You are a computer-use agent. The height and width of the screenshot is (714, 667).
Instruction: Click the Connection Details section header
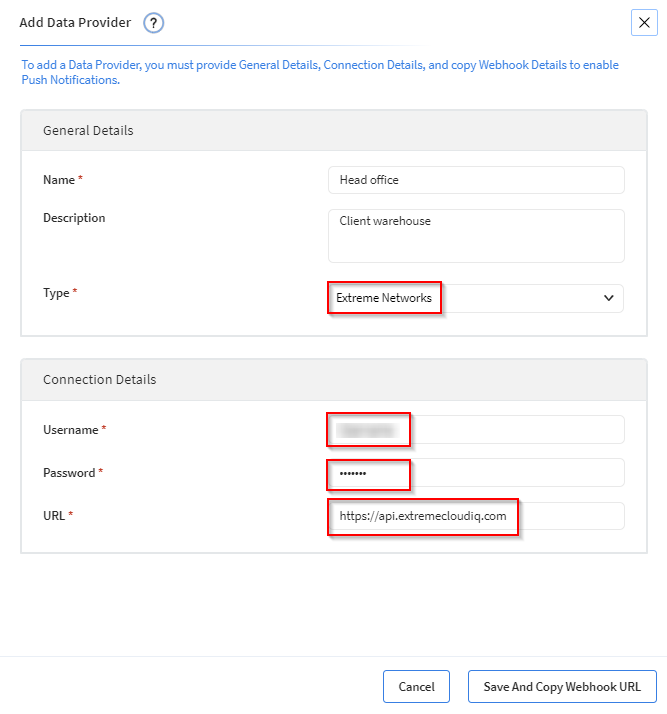(x=334, y=380)
